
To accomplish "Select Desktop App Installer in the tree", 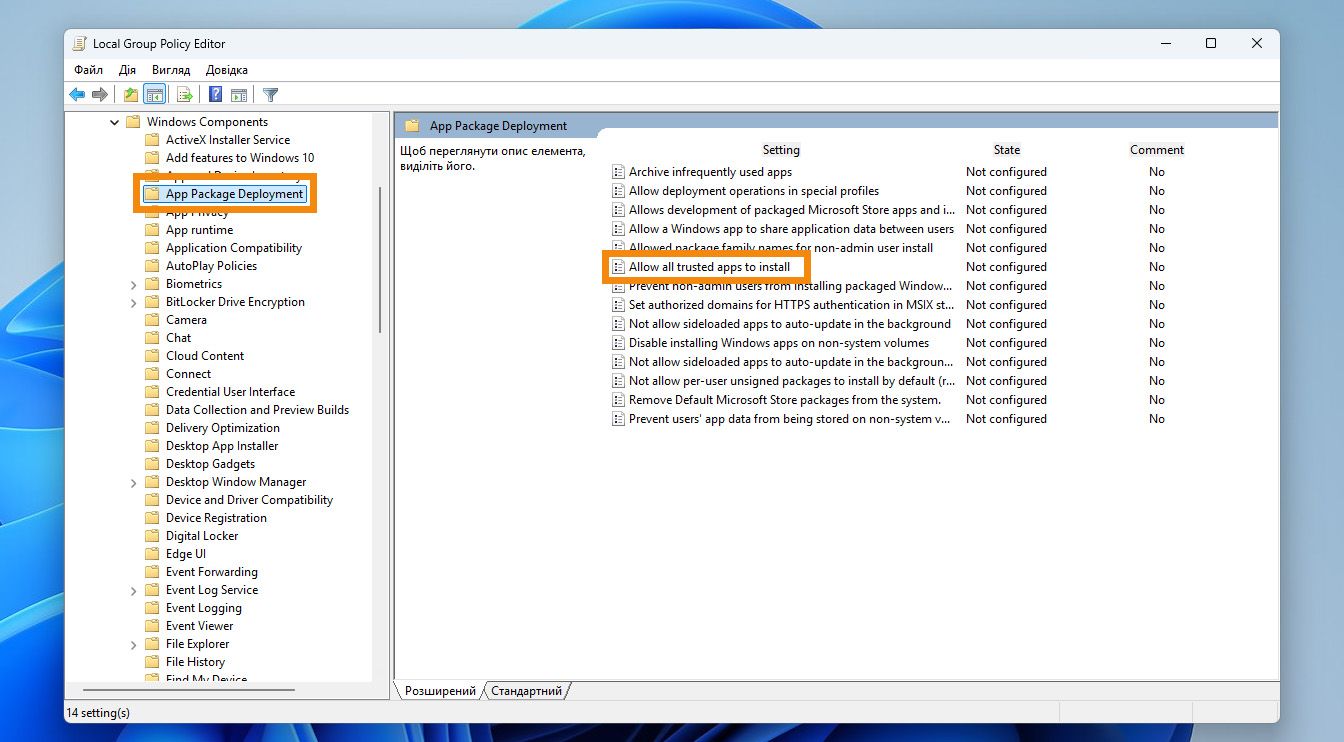I will [222, 446].
